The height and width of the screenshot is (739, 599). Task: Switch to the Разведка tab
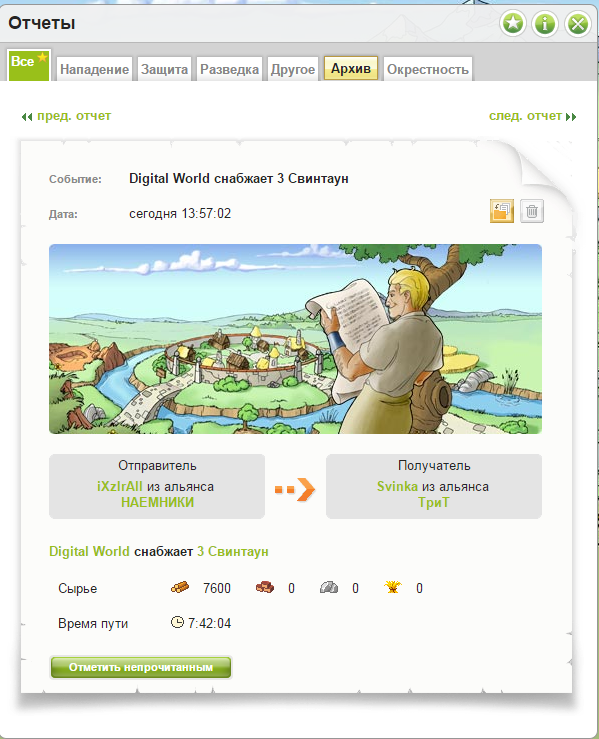(x=230, y=69)
